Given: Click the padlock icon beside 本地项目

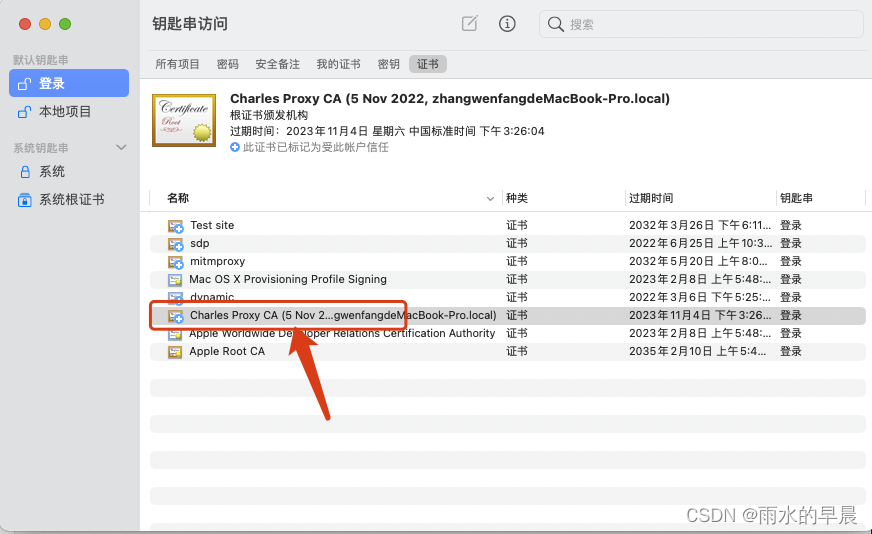Looking at the screenshot, I should (24, 112).
